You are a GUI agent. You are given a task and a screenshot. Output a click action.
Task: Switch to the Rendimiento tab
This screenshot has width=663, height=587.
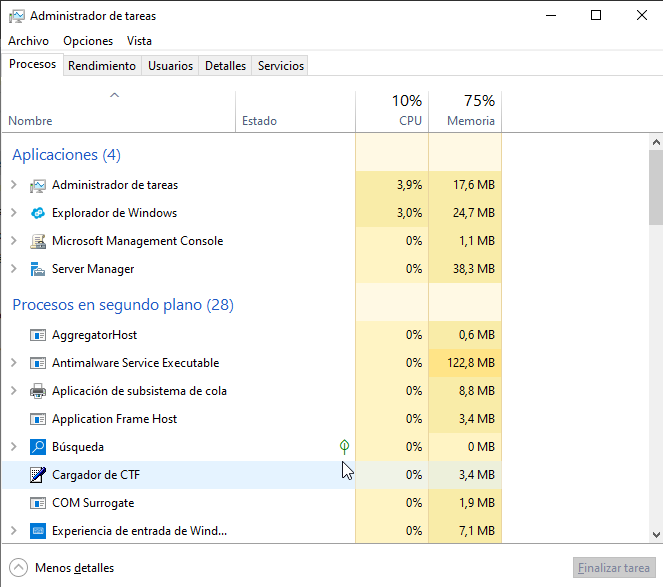click(102, 66)
